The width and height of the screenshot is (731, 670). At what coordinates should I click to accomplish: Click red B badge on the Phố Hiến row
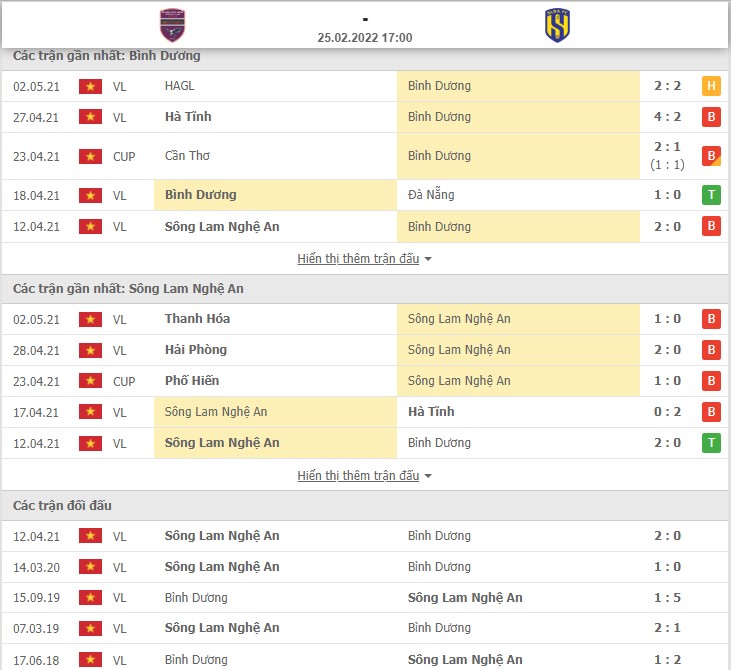[711, 381]
